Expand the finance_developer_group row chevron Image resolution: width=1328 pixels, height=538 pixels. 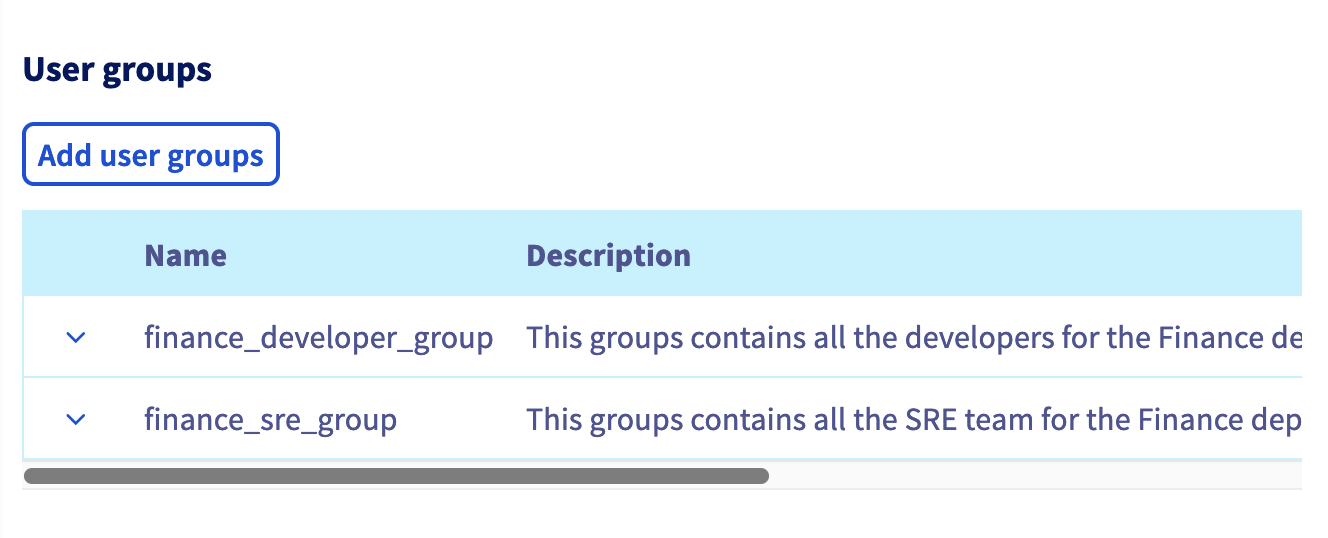coord(75,338)
